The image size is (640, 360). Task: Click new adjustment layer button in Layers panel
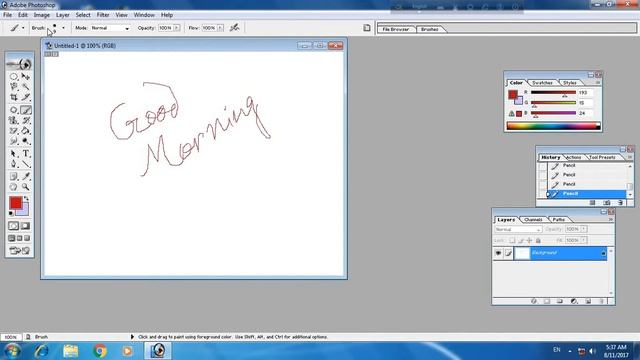click(574, 301)
